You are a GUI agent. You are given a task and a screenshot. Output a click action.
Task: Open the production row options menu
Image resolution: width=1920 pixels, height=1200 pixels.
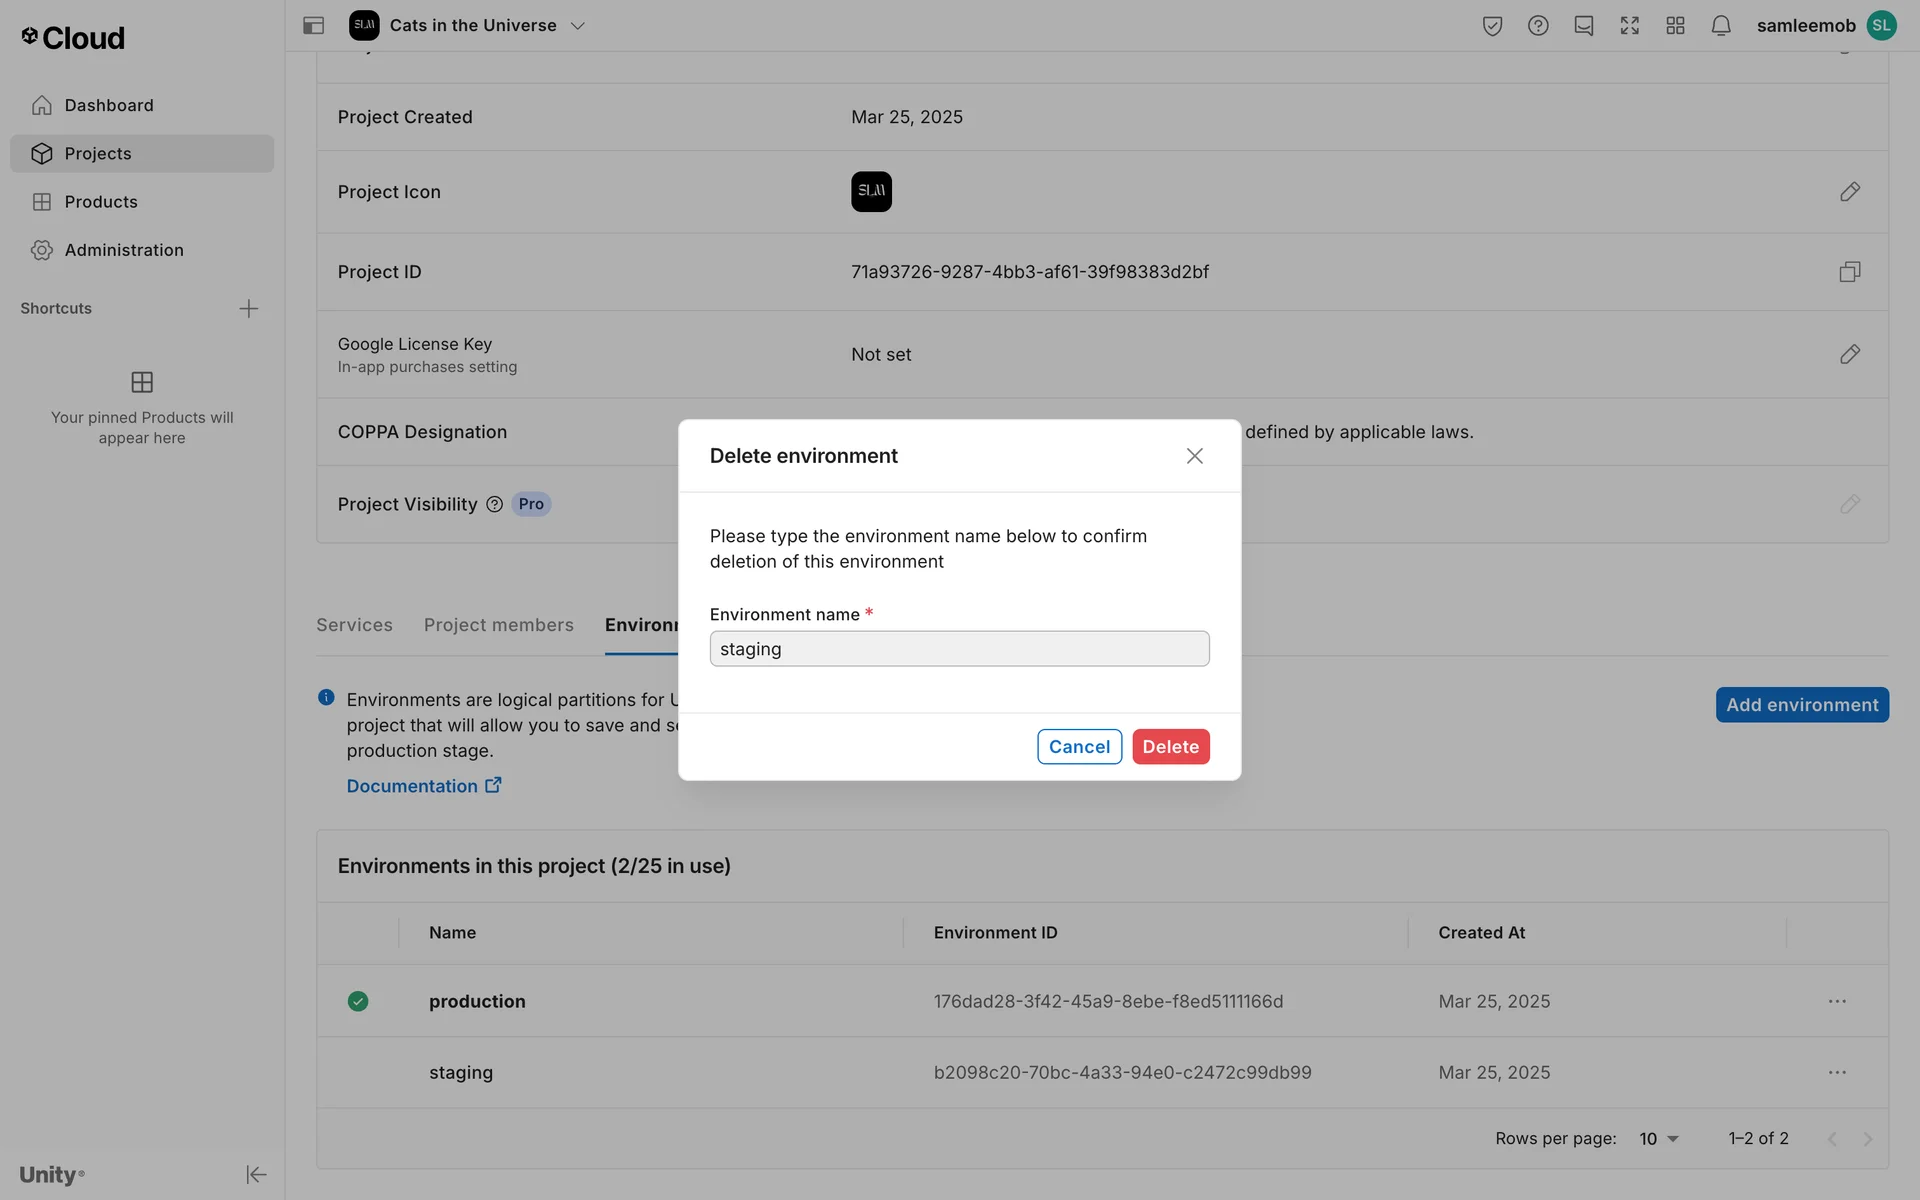pos(1836,1001)
